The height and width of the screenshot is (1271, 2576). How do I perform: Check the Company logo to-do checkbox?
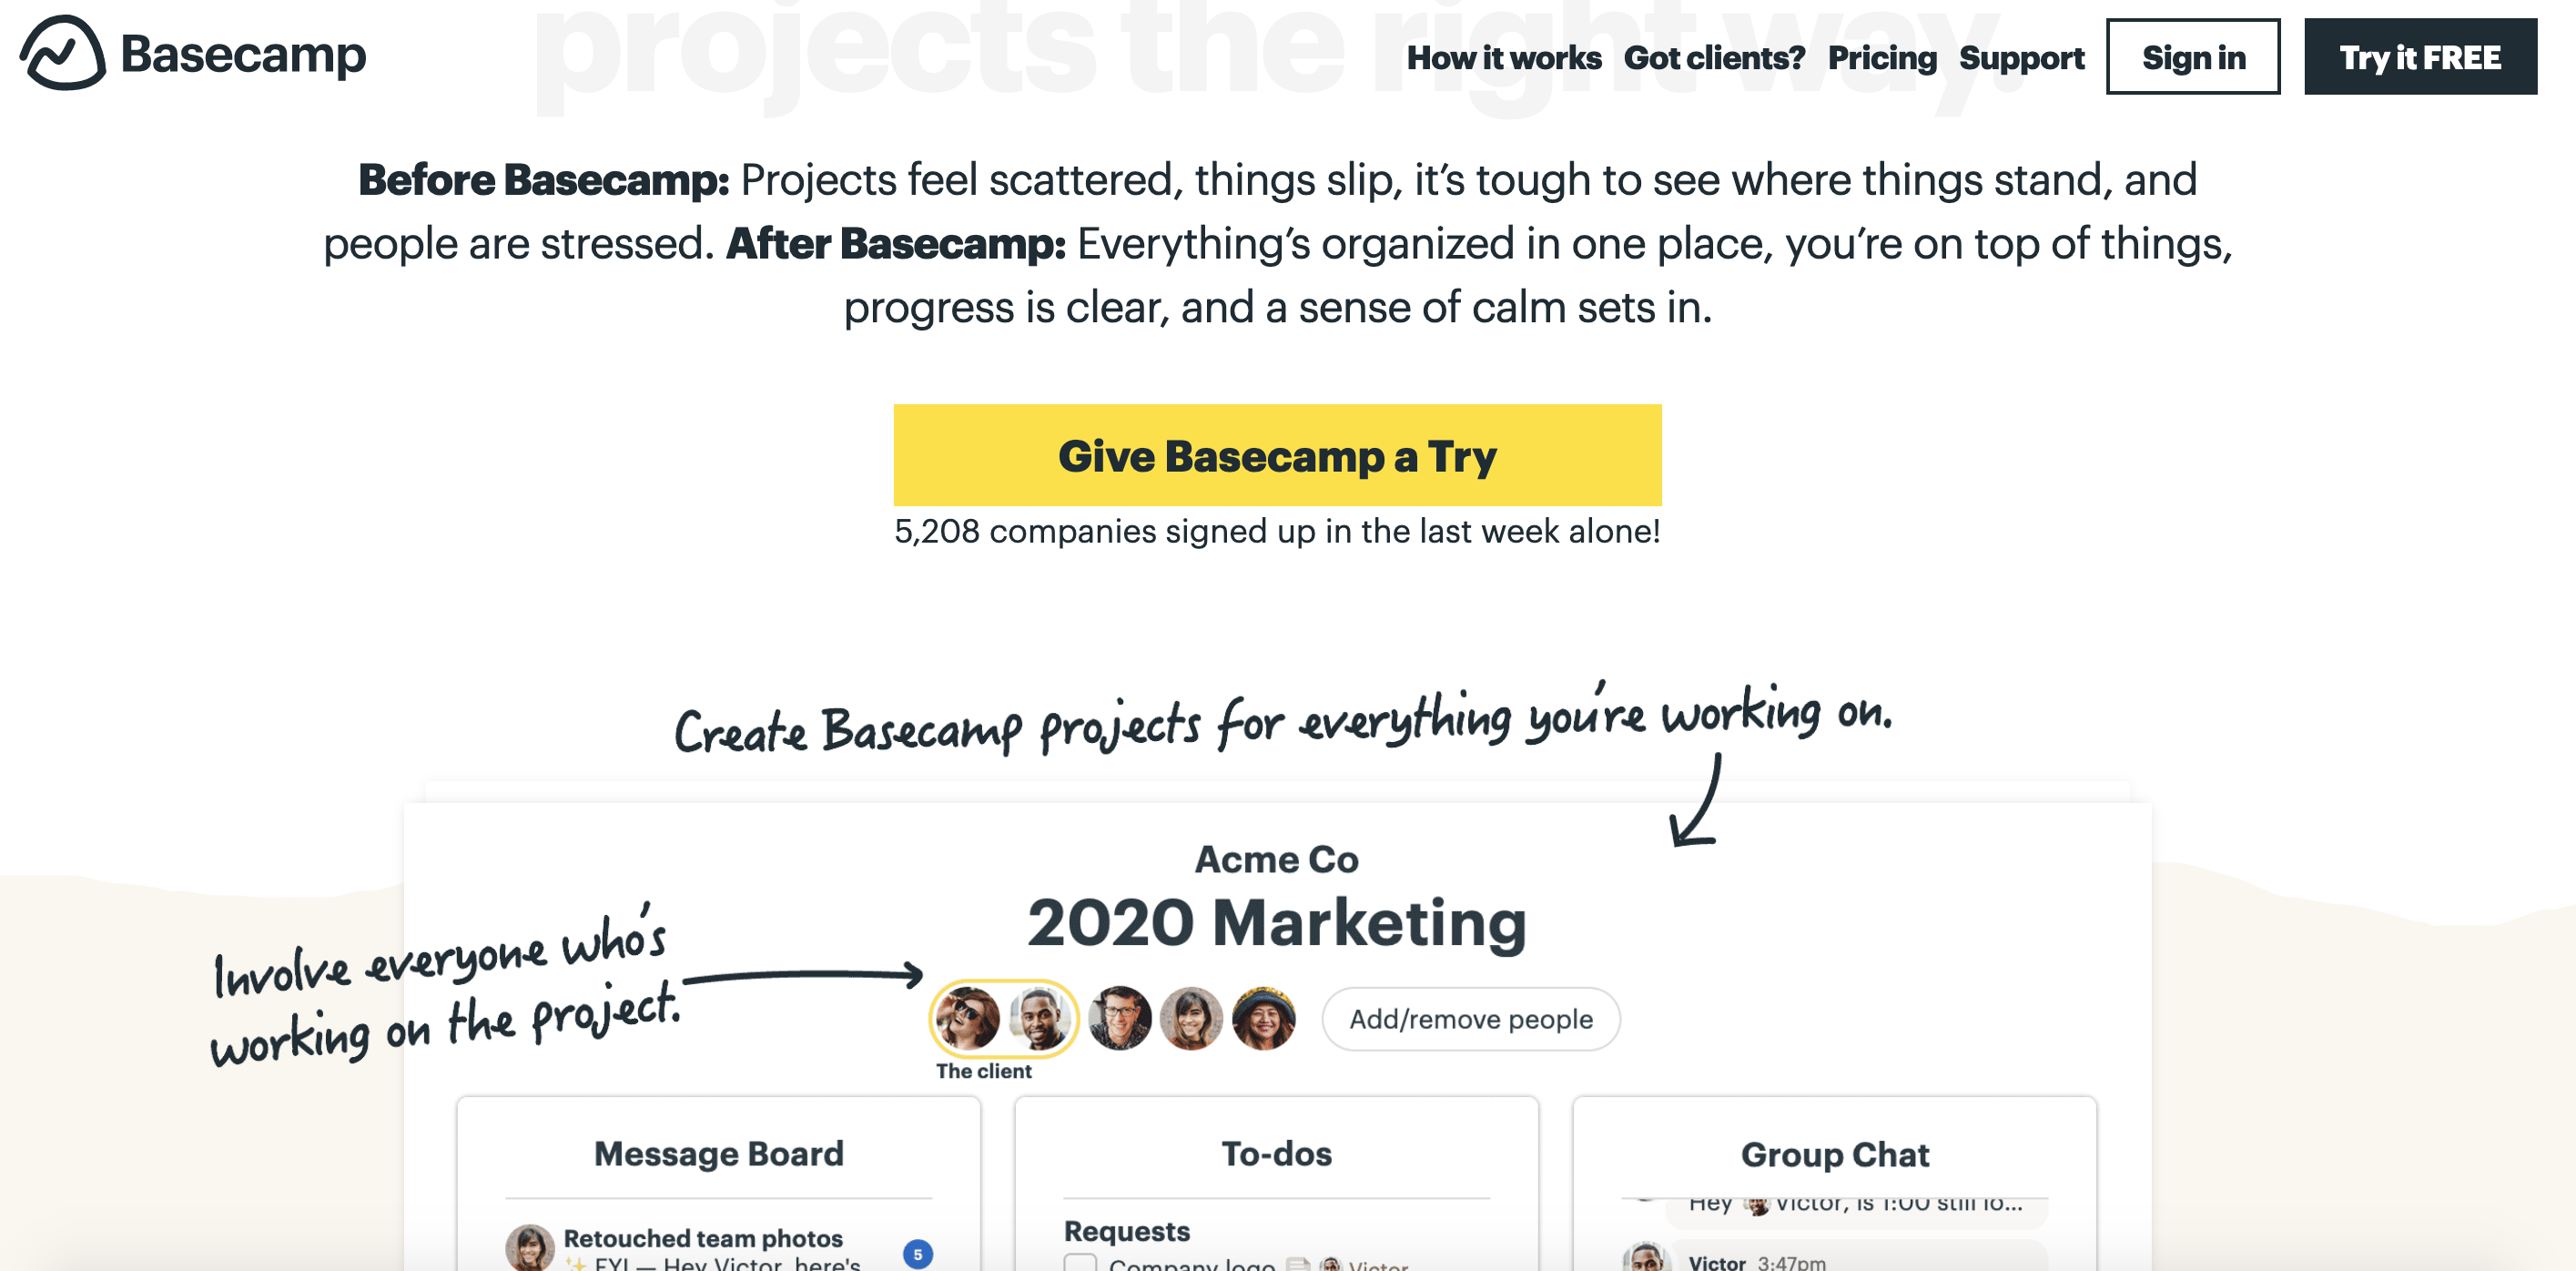pos(1080,1262)
